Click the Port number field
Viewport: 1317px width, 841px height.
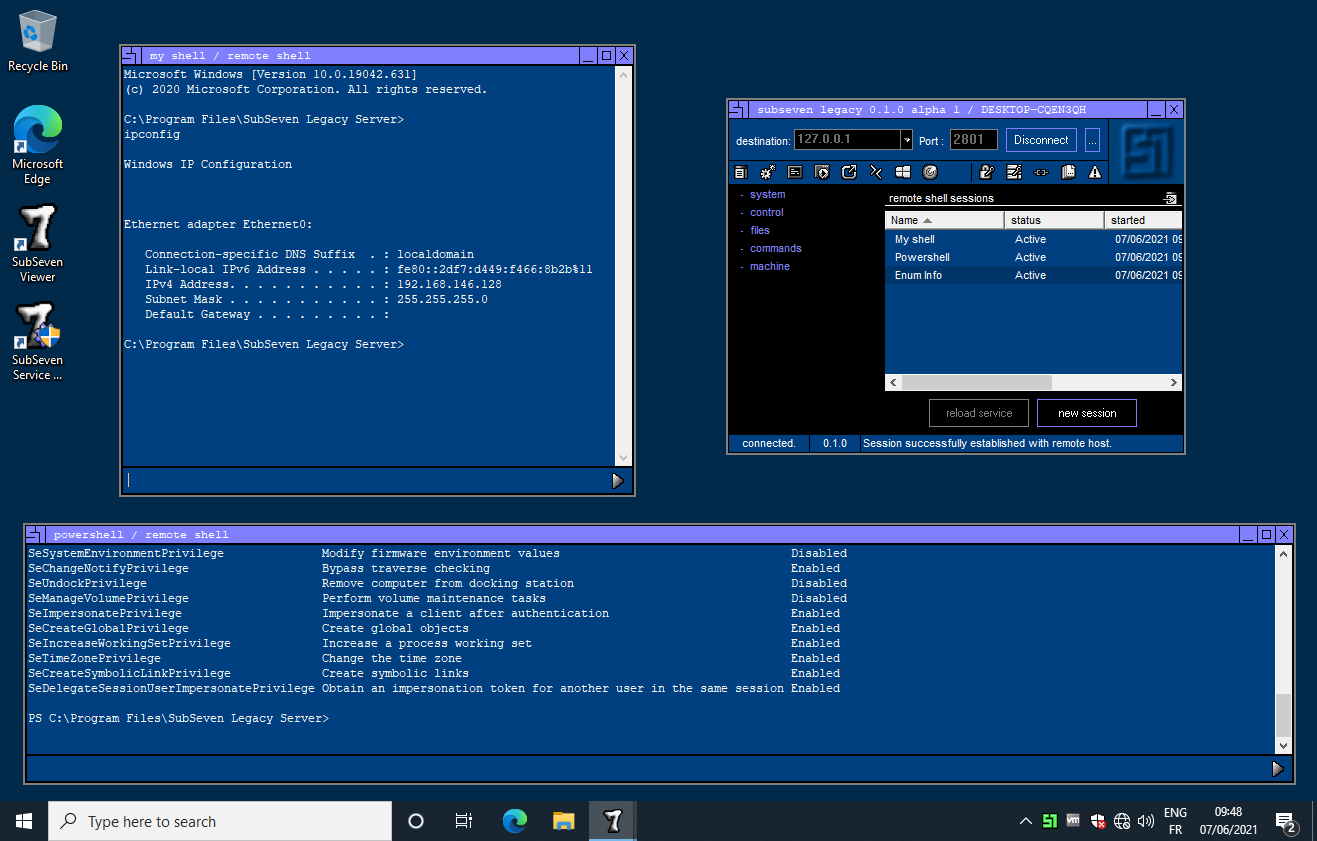click(x=973, y=140)
